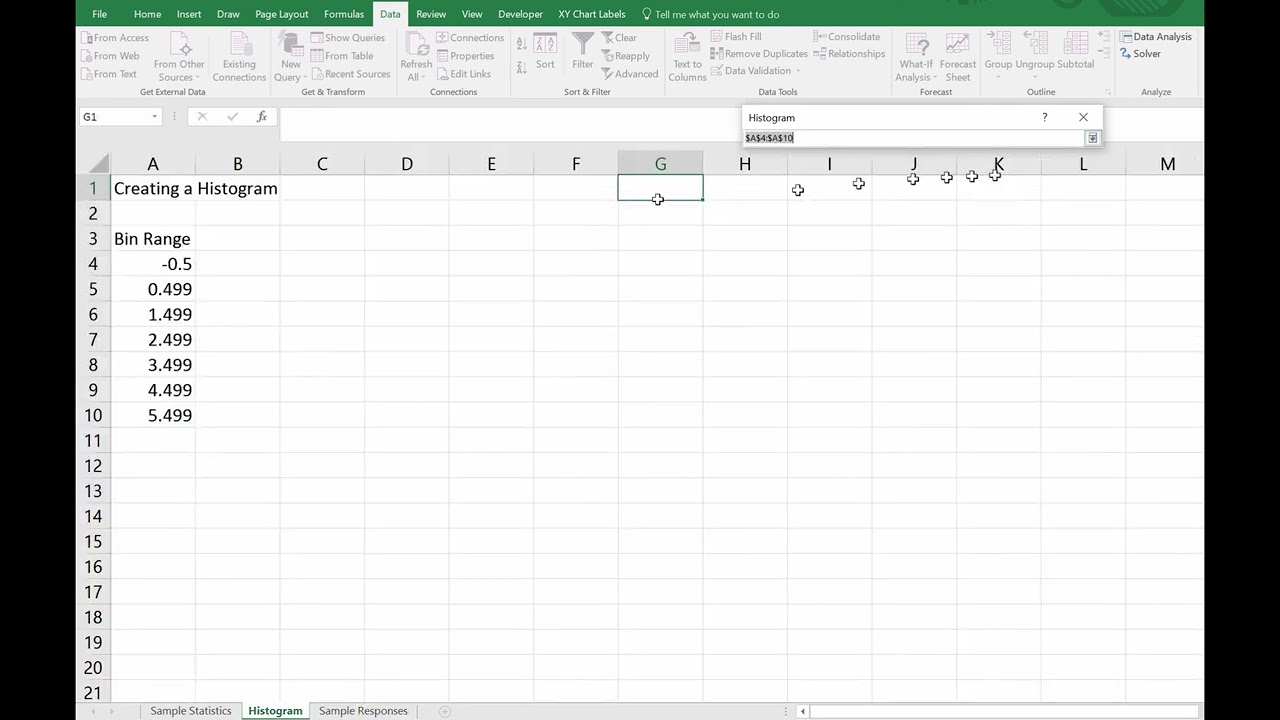Open the Solver tool
The image size is (1280, 720).
(x=1140, y=54)
